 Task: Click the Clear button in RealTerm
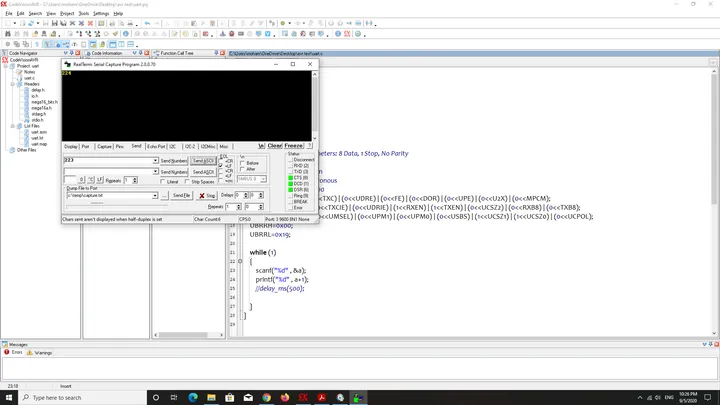tap(275, 146)
